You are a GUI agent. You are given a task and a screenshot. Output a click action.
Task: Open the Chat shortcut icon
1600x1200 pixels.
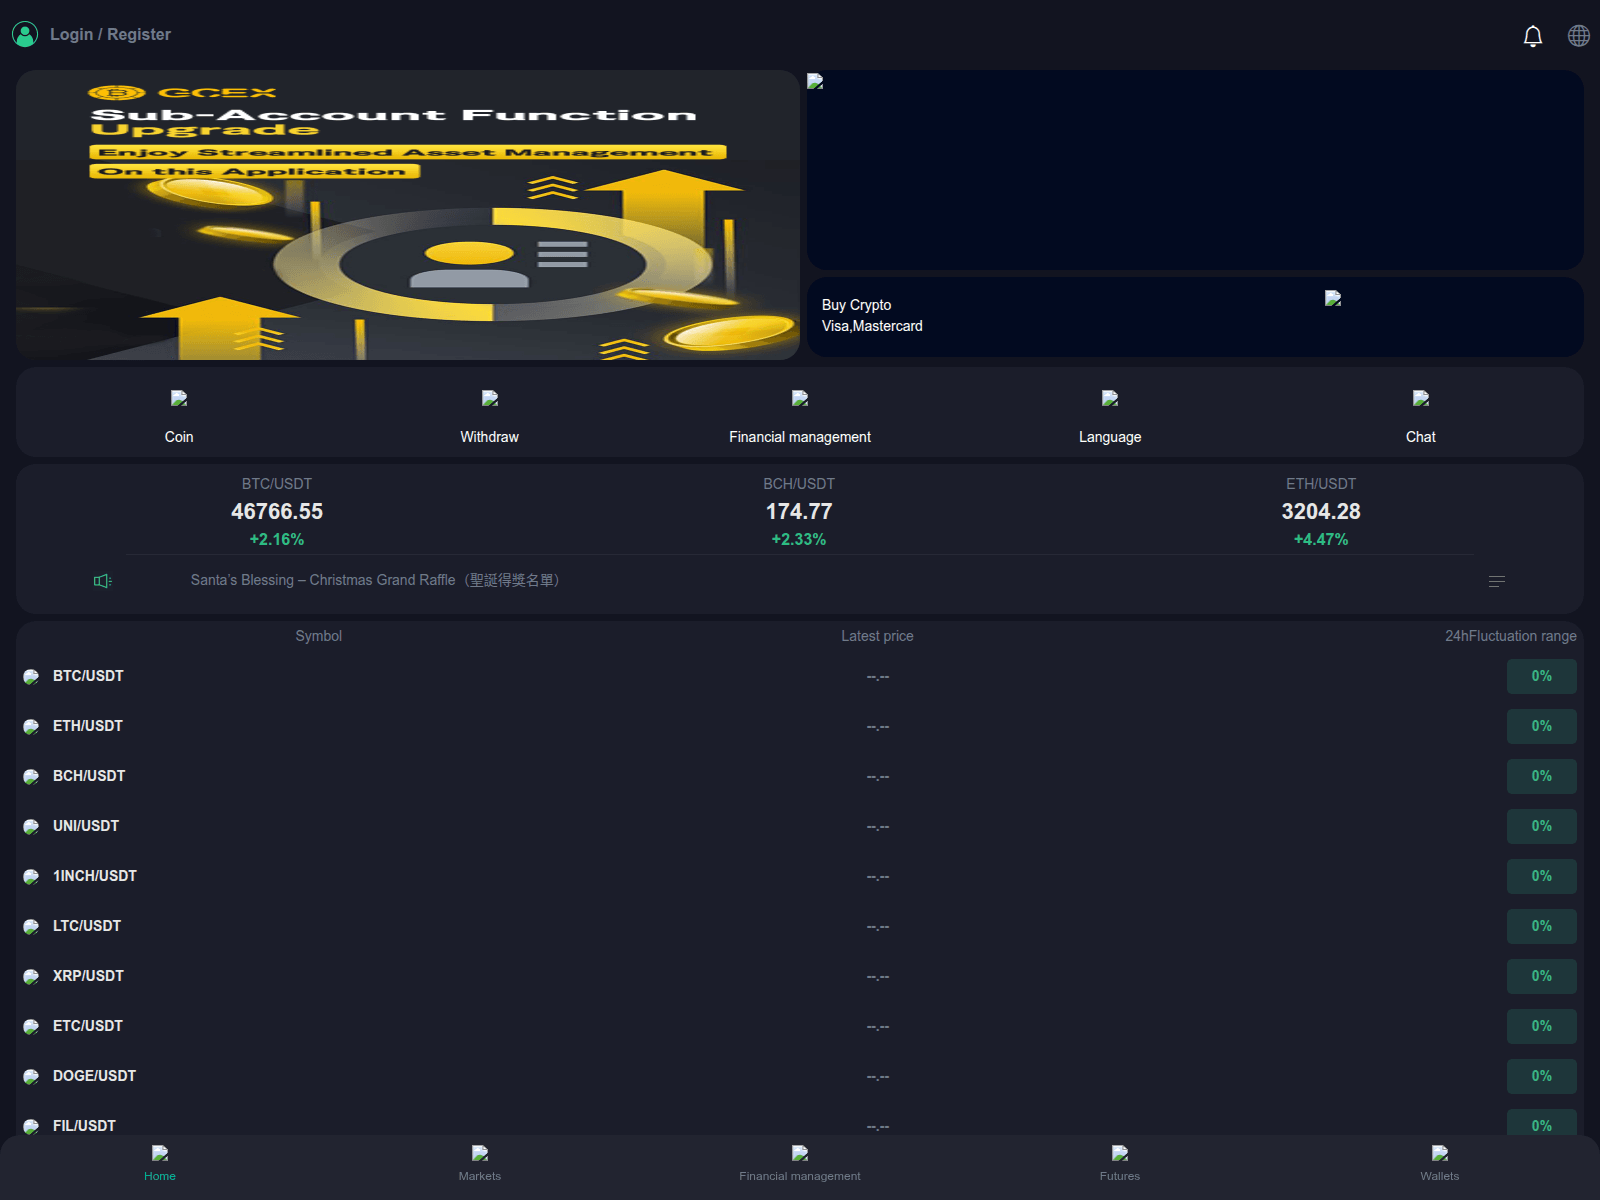[x=1420, y=399]
